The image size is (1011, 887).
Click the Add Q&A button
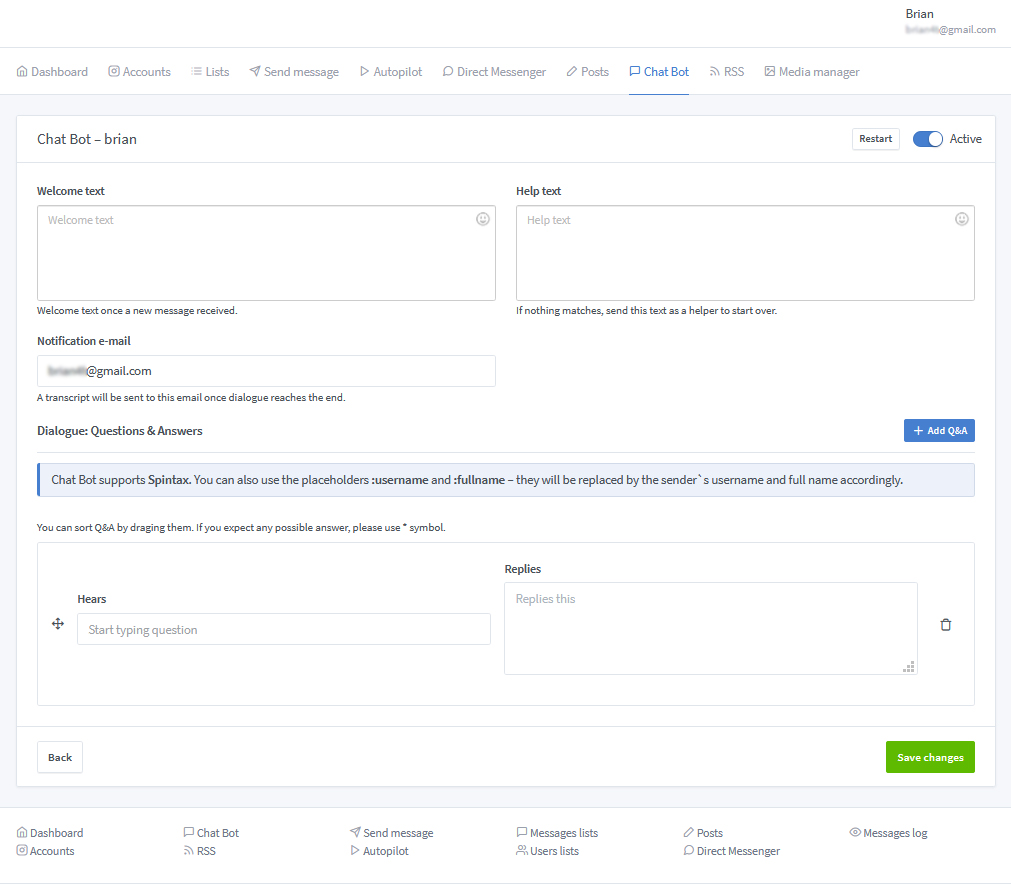point(939,430)
